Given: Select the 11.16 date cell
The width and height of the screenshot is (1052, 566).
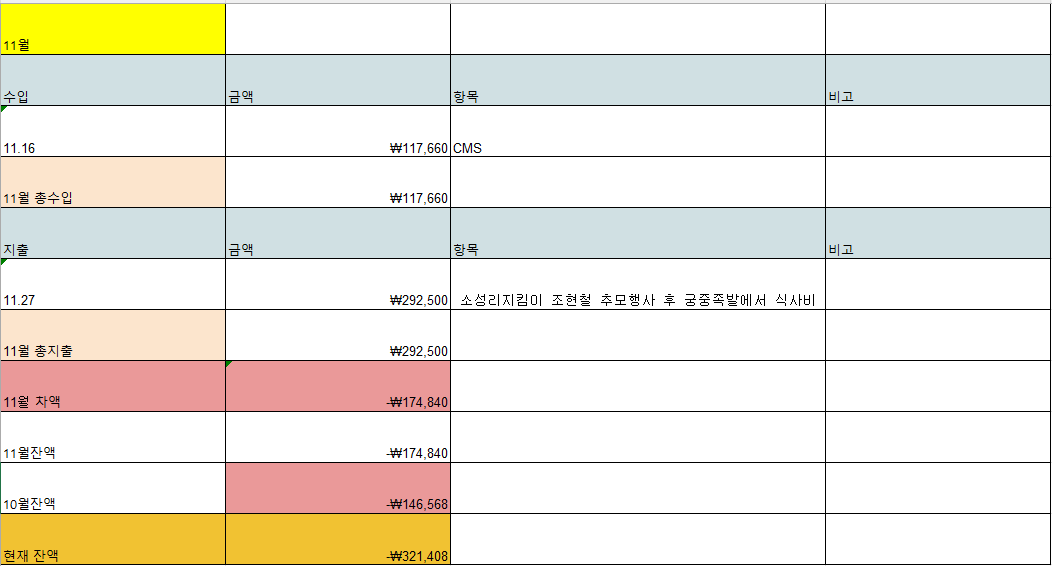Looking at the screenshot, I should (x=113, y=131).
